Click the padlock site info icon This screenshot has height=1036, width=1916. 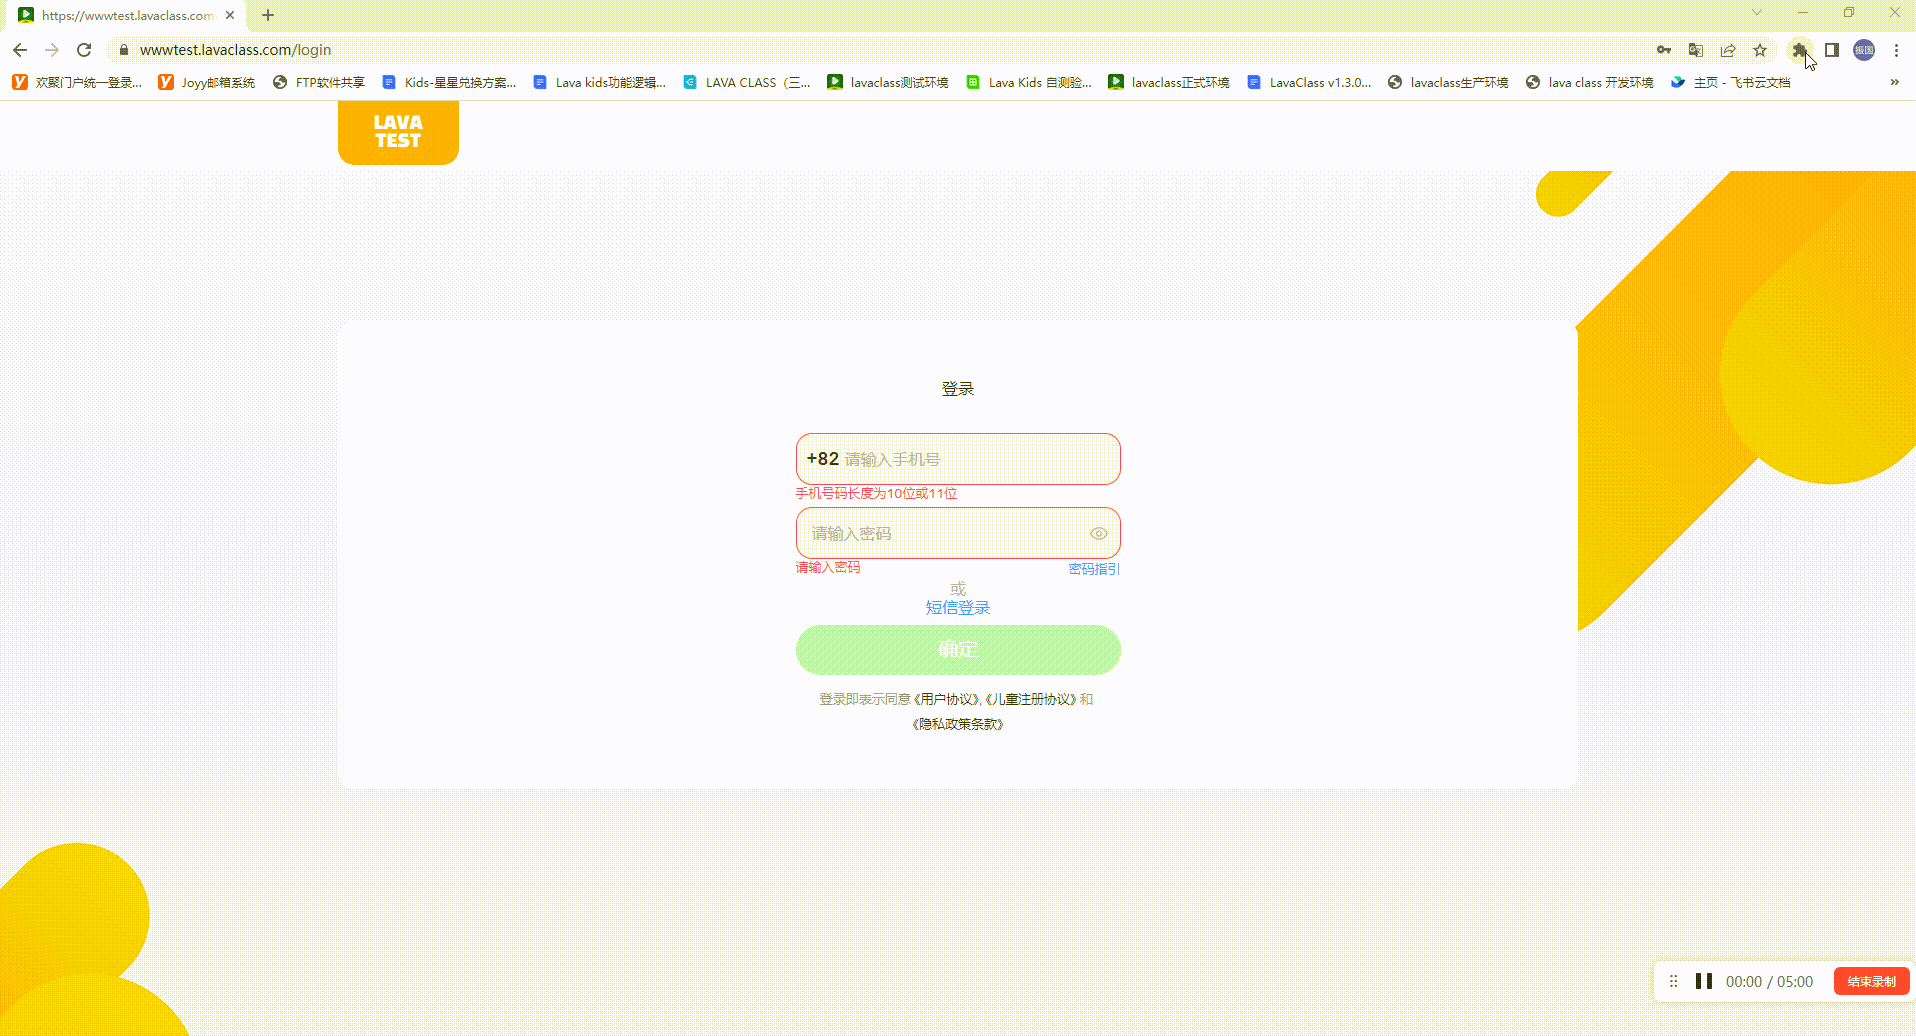click(124, 50)
